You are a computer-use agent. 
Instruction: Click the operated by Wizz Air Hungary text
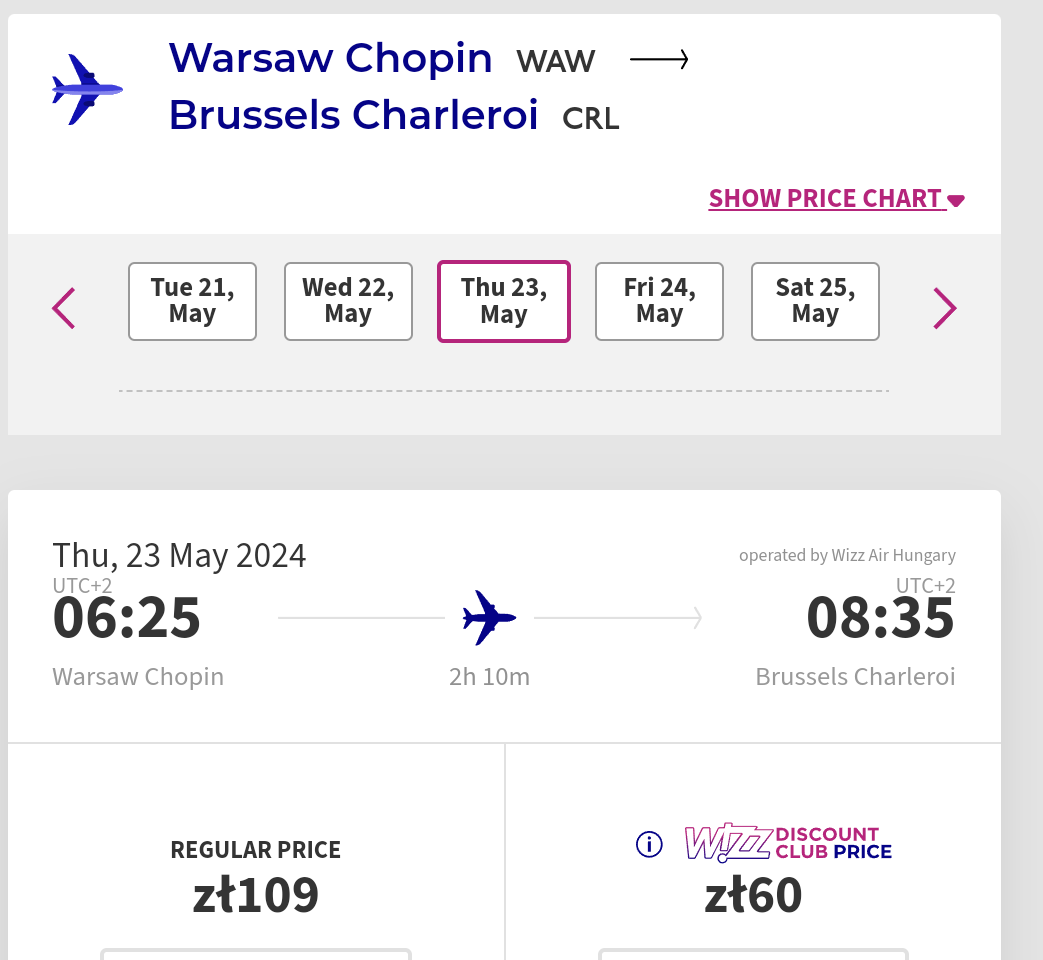point(847,555)
